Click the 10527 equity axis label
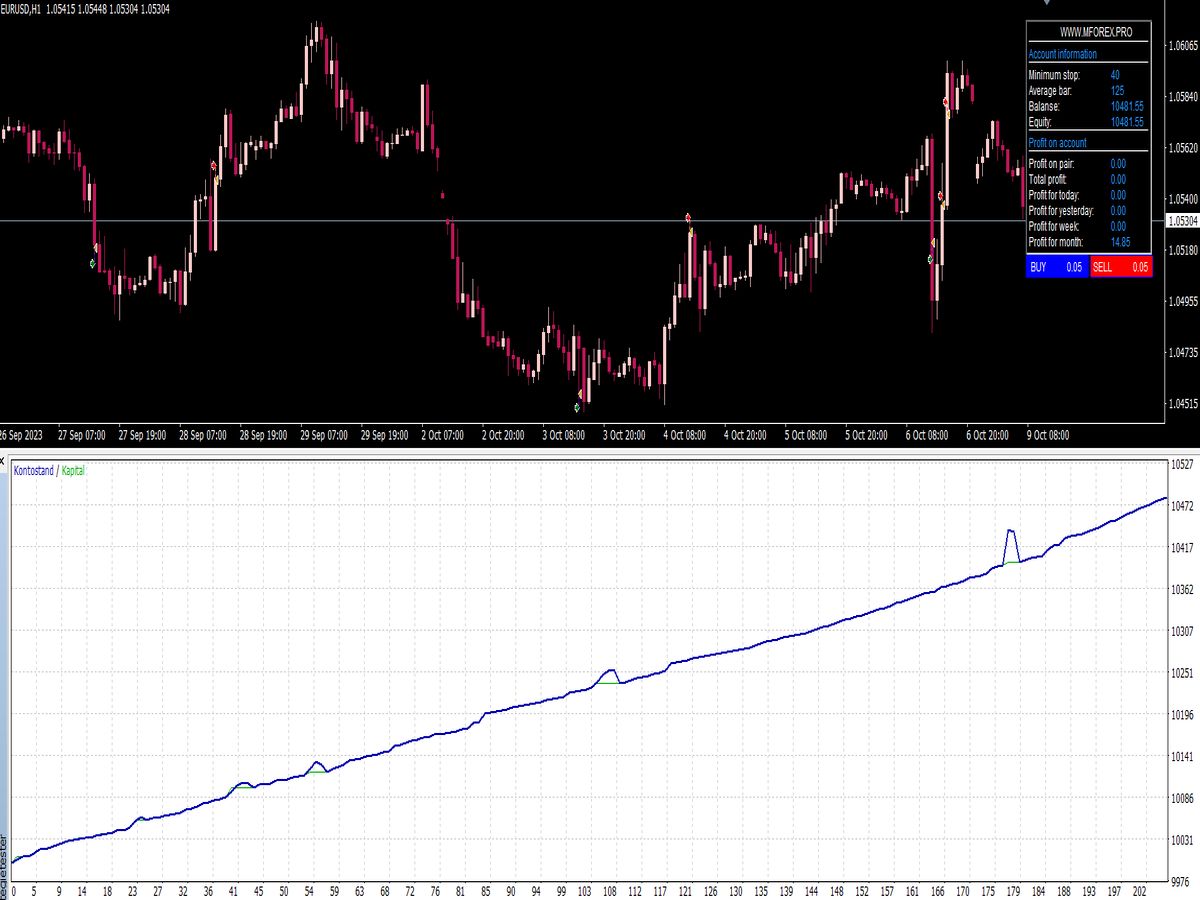Viewport: 1200px width, 900px height. click(x=1184, y=465)
